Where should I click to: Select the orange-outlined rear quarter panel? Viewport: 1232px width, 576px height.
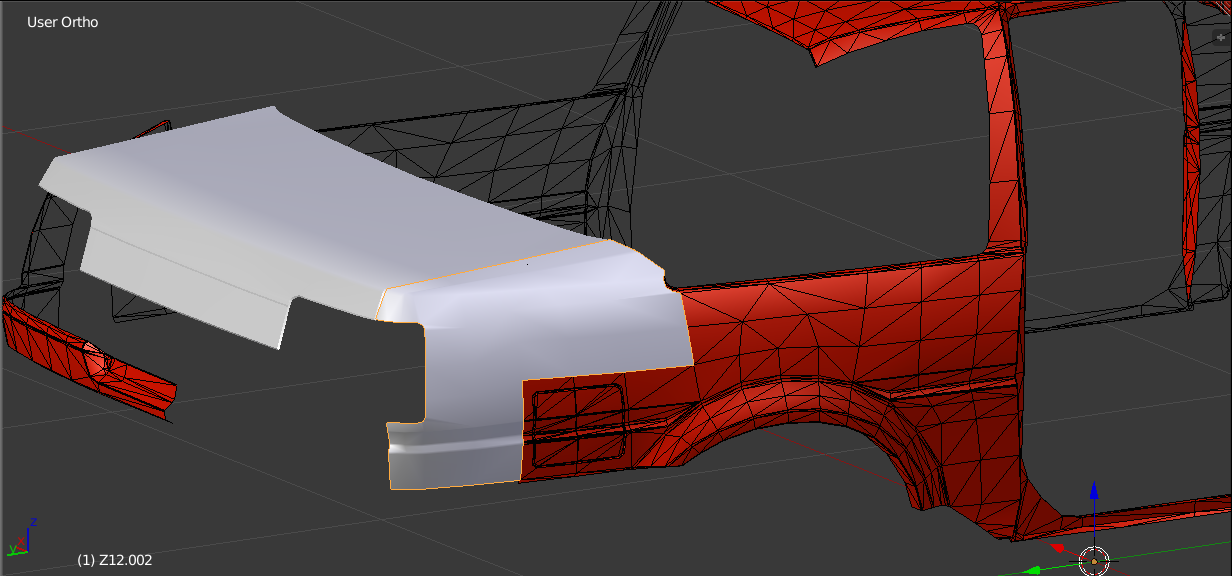[x=540, y=330]
